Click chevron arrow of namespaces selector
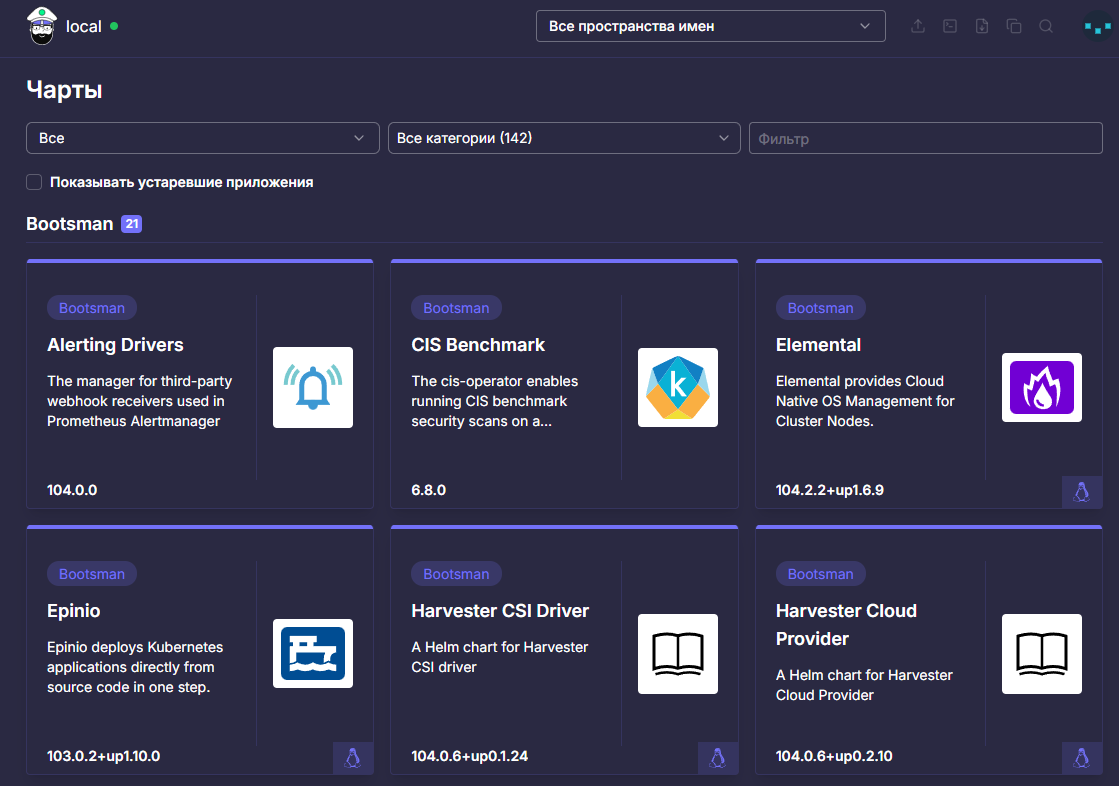The width and height of the screenshot is (1119, 786). (865, 26)
